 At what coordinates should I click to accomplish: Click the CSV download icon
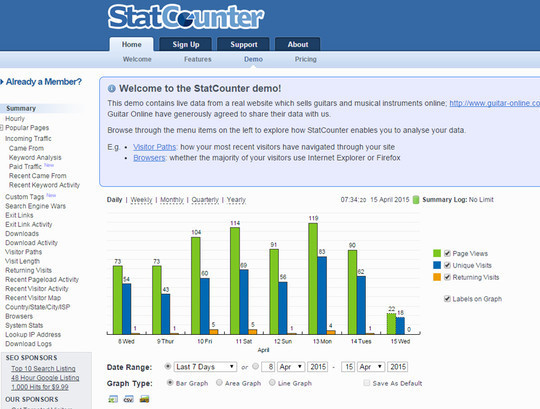[x=128, y=399]
